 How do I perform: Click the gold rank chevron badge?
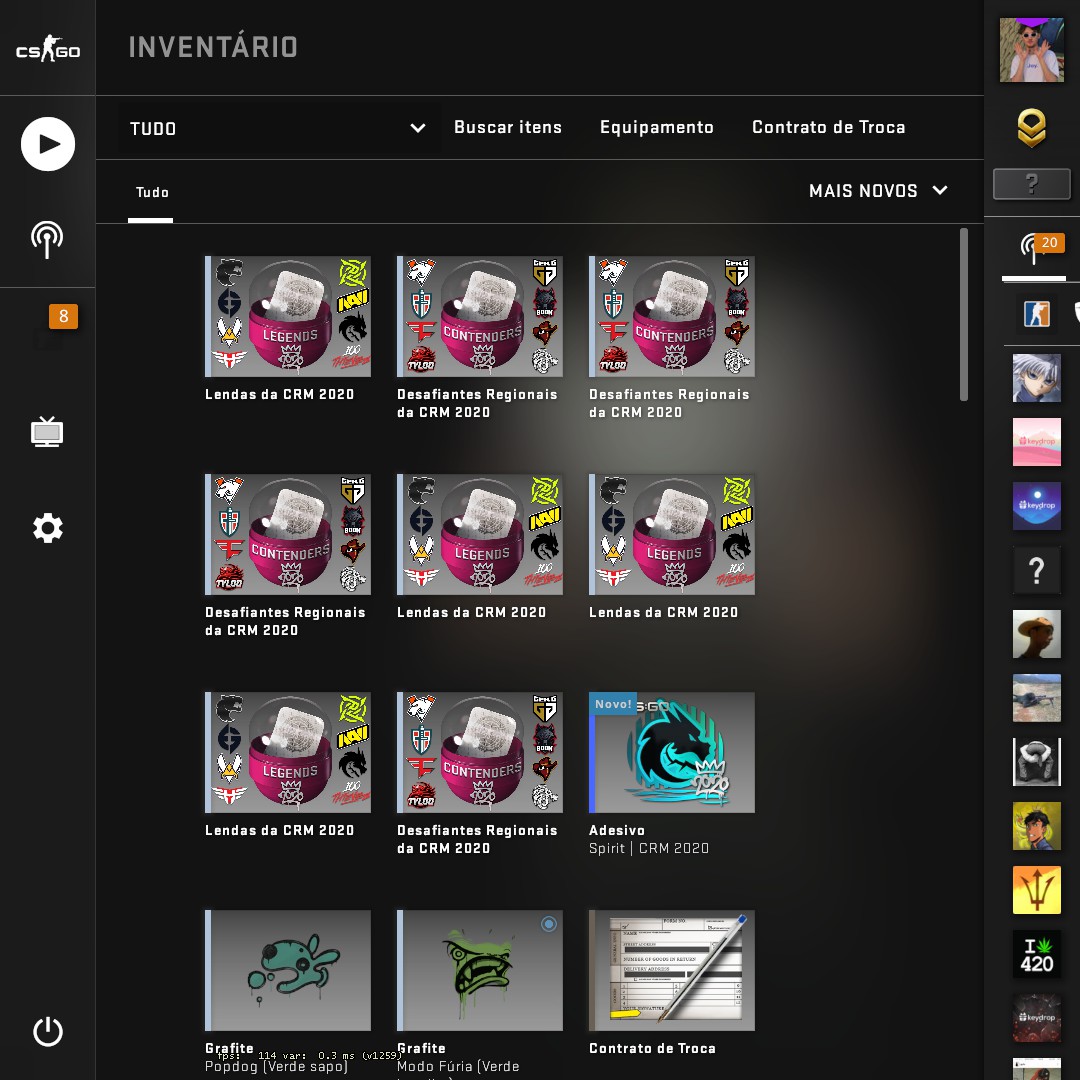pyautogui.click(x=1031, y=128)
